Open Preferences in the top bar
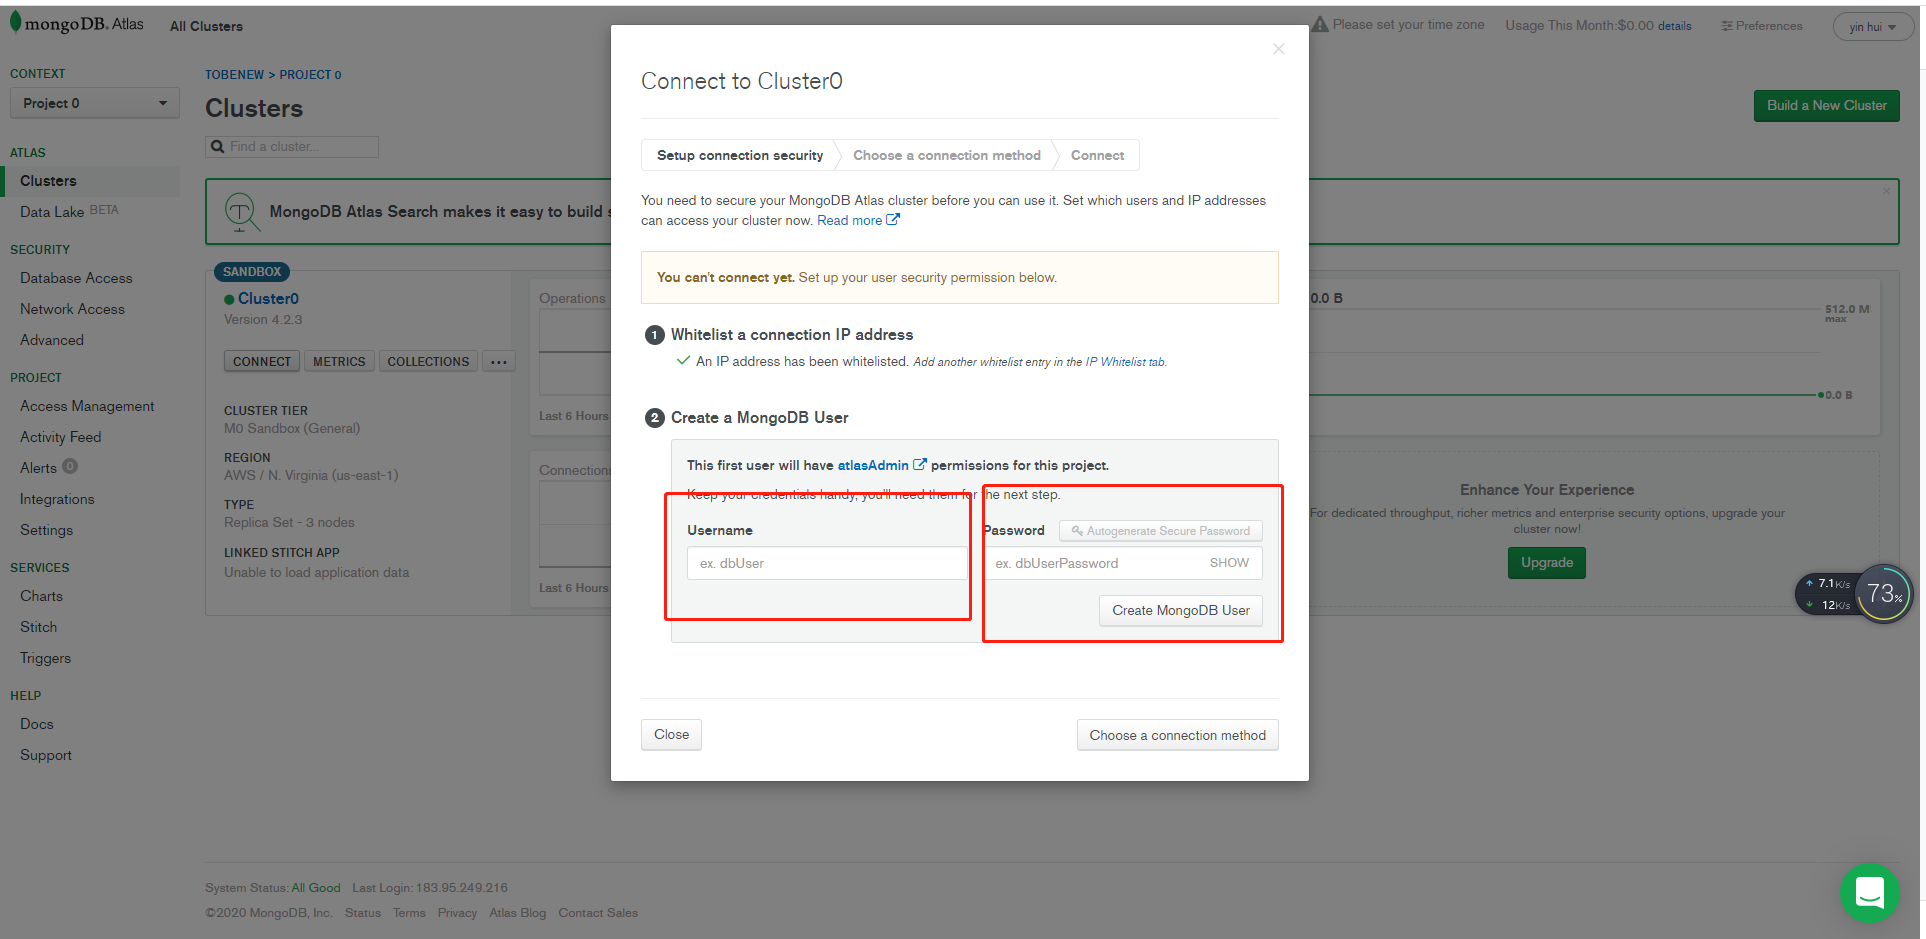The image size is (1926, 939). (1762, 26)
